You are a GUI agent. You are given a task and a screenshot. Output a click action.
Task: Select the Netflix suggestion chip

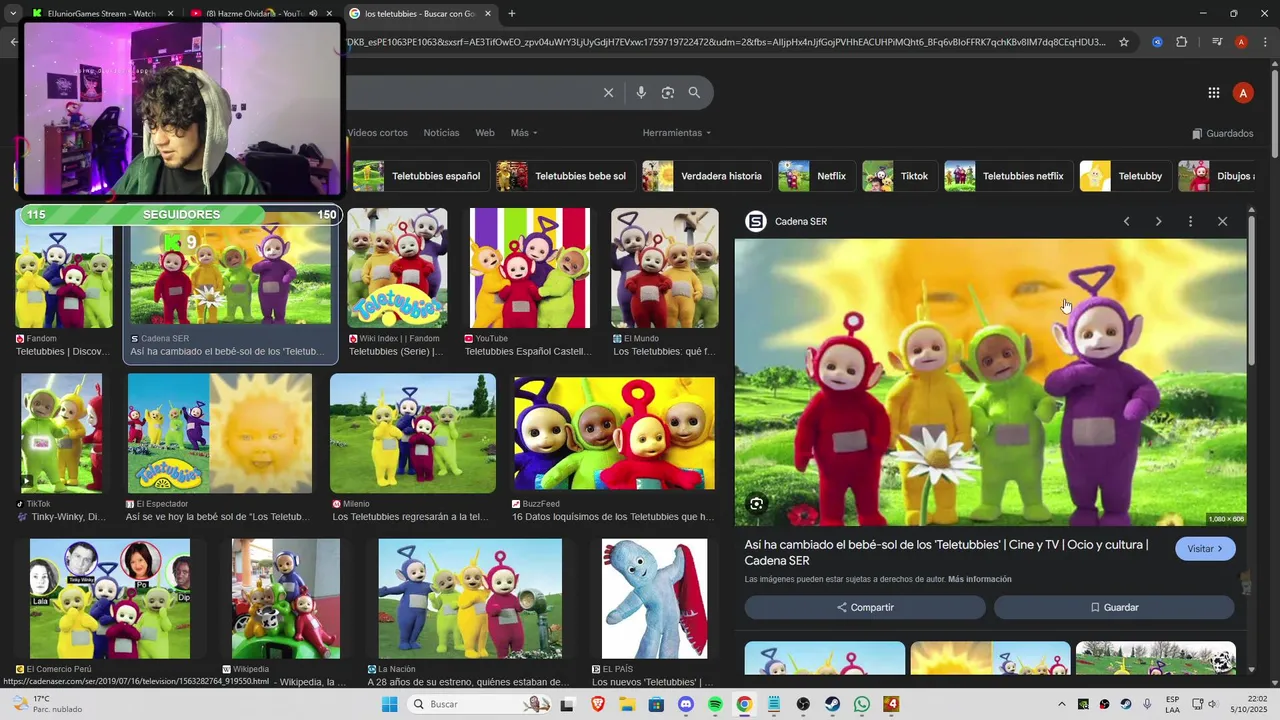[x=817, y=176]
